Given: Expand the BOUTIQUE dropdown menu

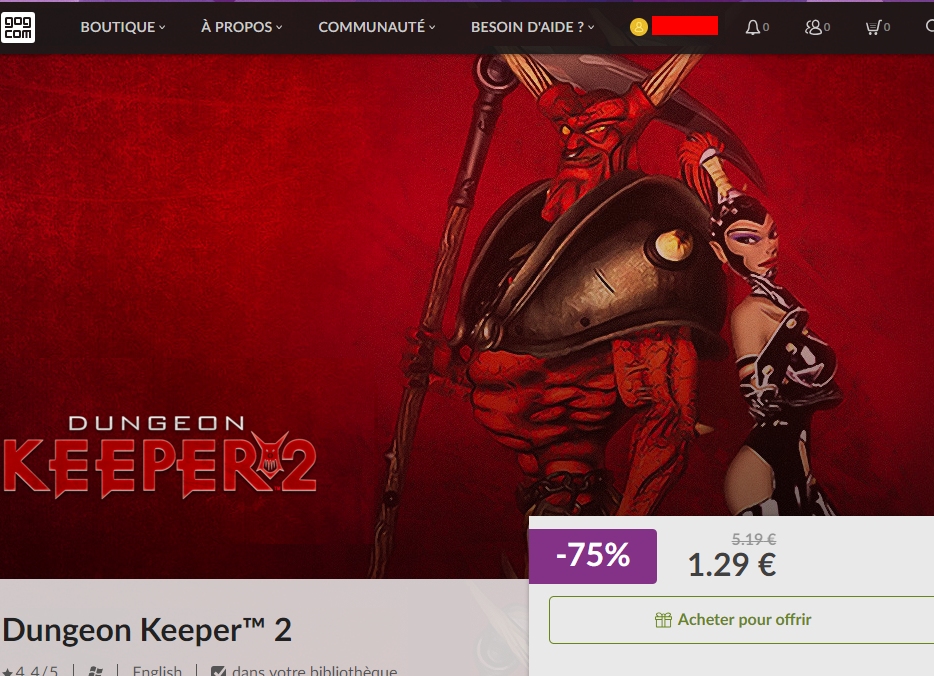Looking at the screenshot, I should 123,27.
